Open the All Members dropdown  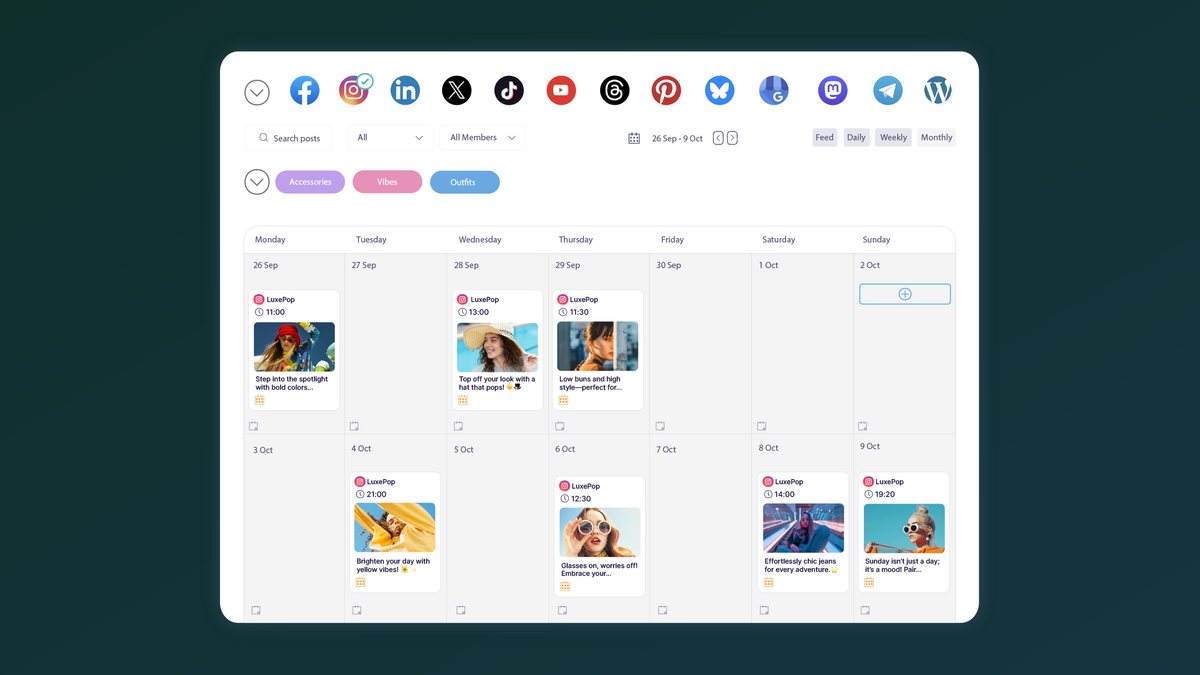[x=483, y=138]
